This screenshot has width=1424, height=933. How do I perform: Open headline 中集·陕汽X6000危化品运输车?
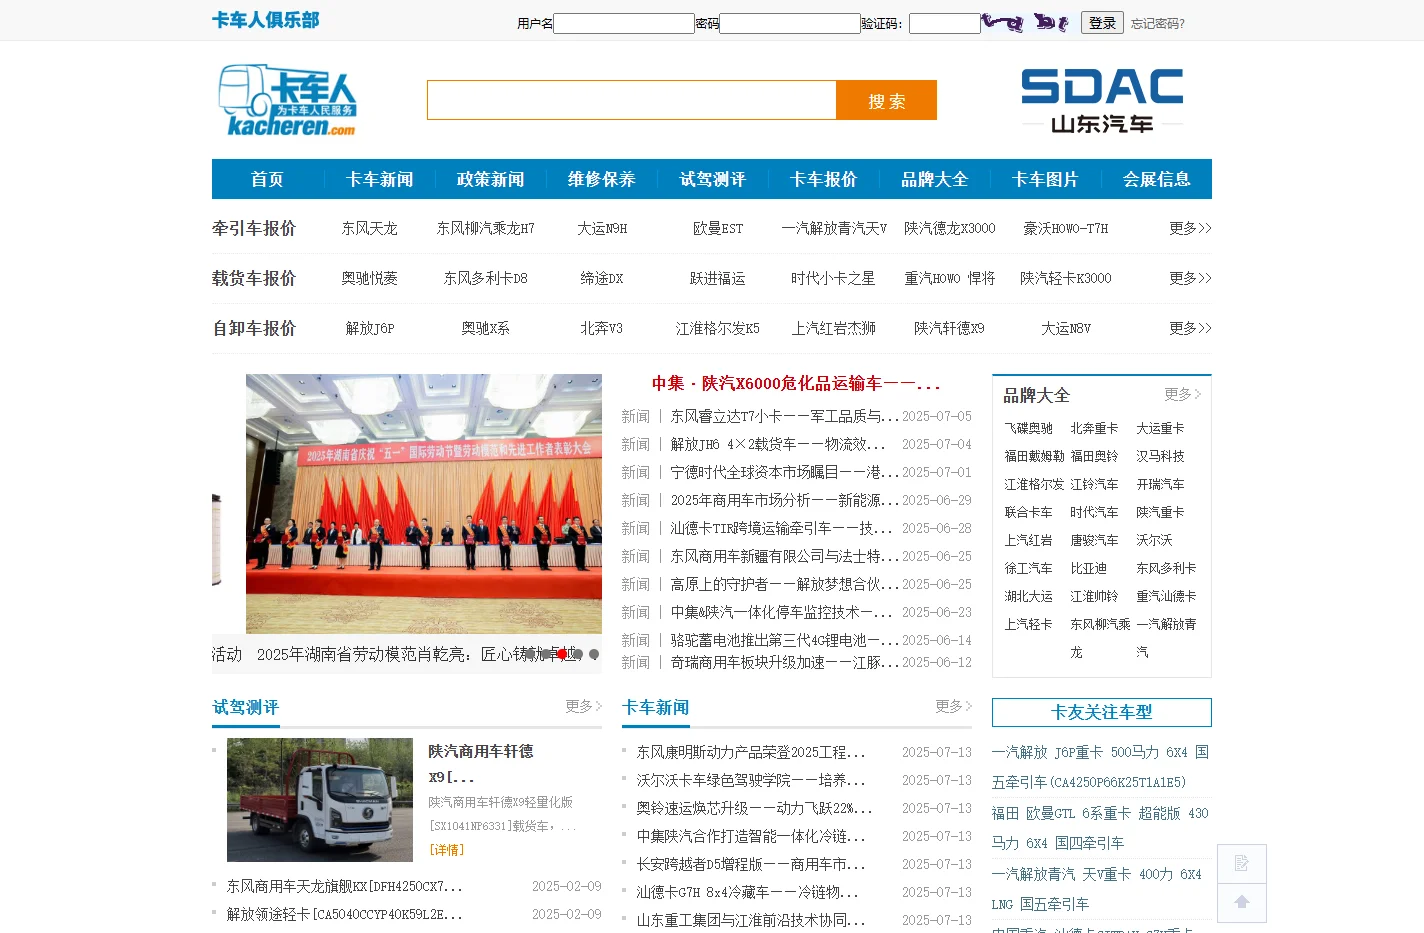click(796, 383)
